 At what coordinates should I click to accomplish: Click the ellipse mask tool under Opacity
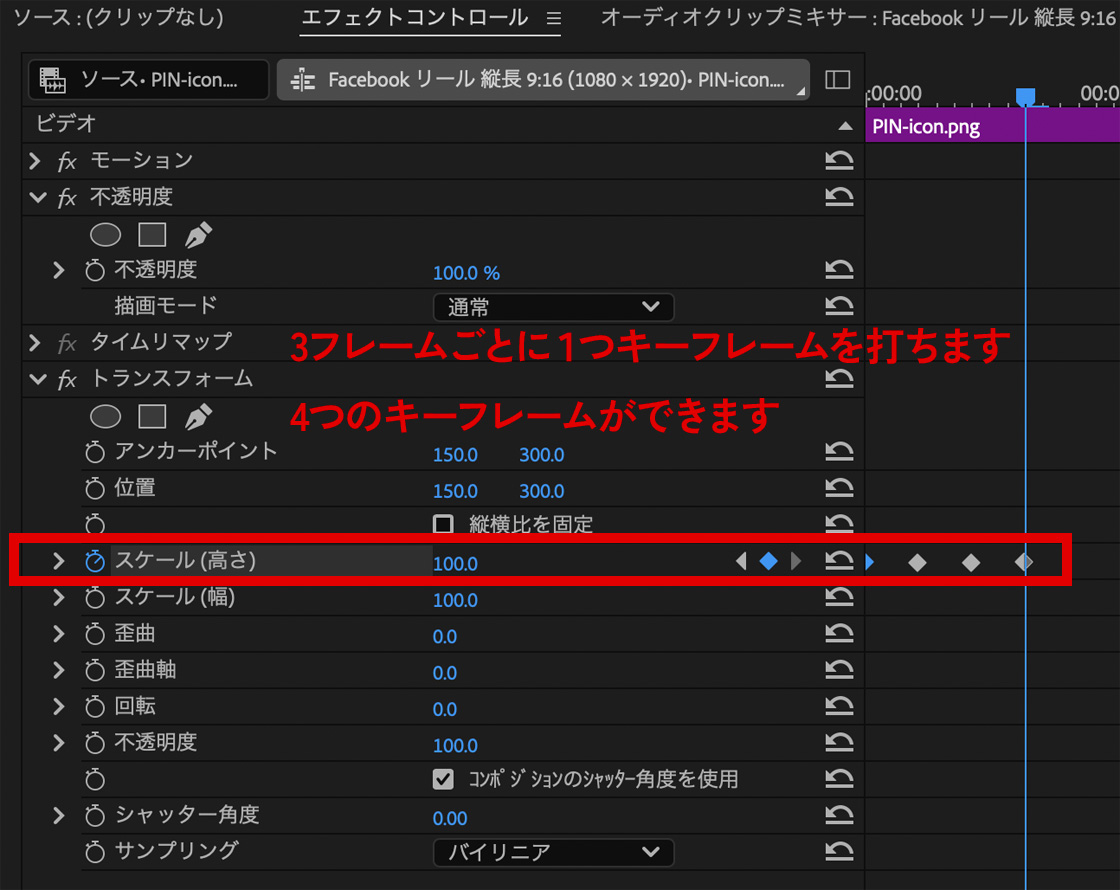(x=106, y=235)
